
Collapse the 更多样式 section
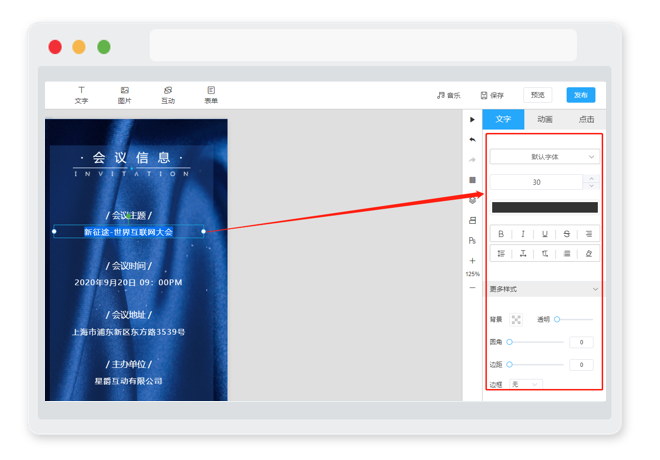coord(544,289)
